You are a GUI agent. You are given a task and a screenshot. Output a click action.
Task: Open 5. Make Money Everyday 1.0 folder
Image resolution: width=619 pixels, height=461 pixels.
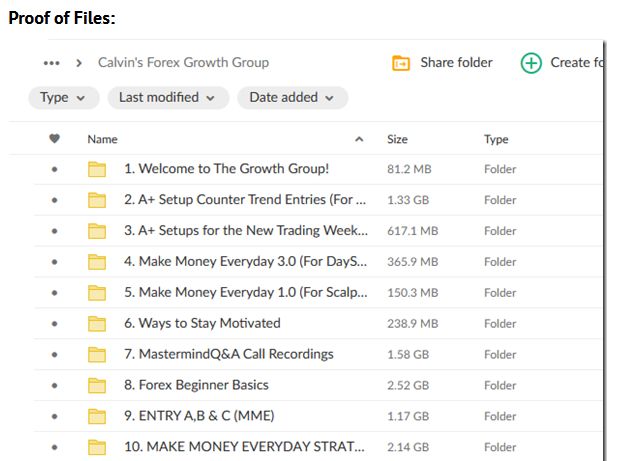point(246,292)
